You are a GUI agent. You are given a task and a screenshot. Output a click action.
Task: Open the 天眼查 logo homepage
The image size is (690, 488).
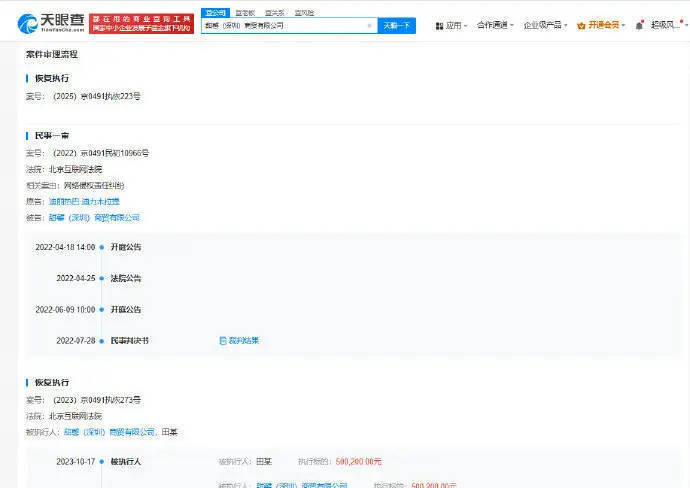51,23
